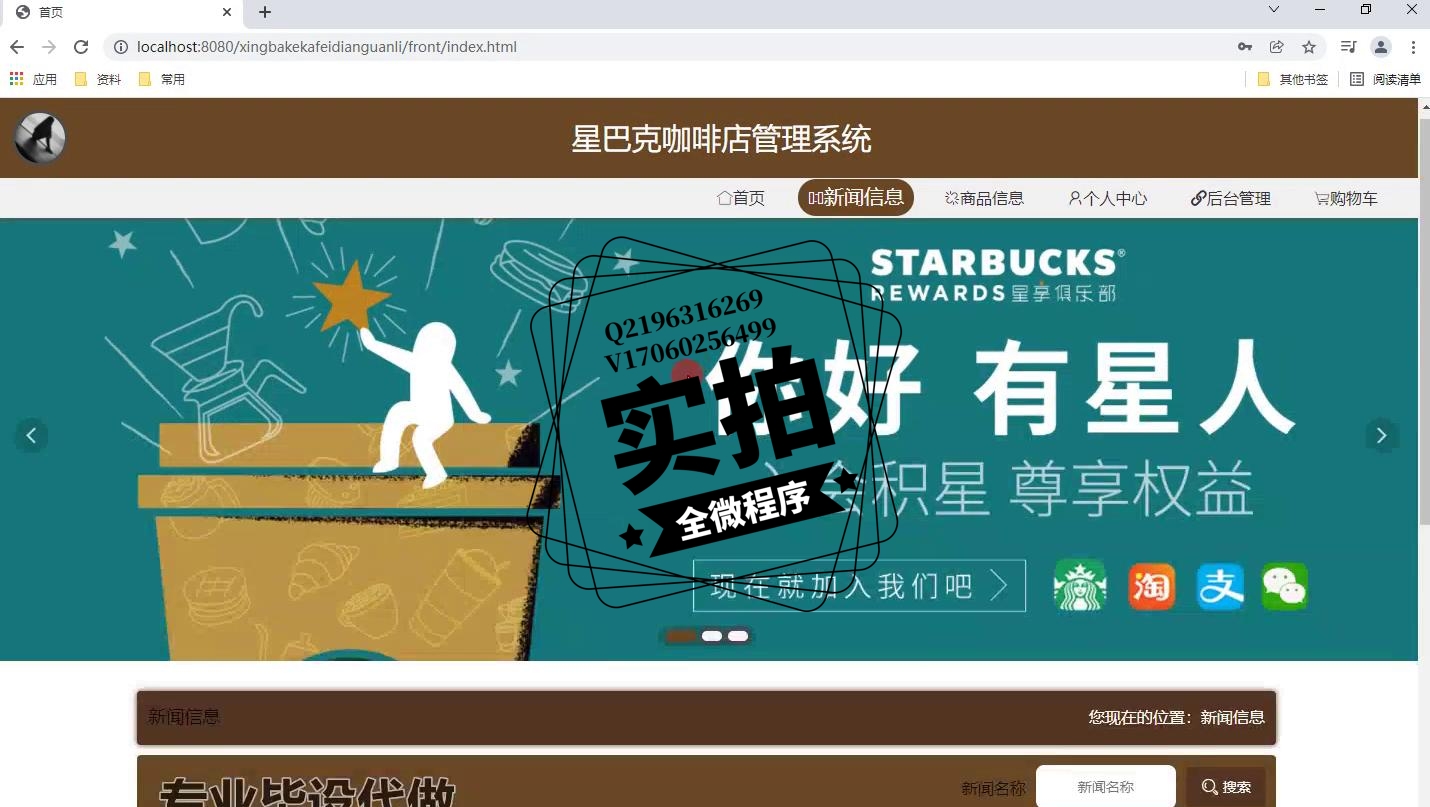Go to 首页 in navigation
Viewport: 1430px width, 807px height.
tap(741, 198)
